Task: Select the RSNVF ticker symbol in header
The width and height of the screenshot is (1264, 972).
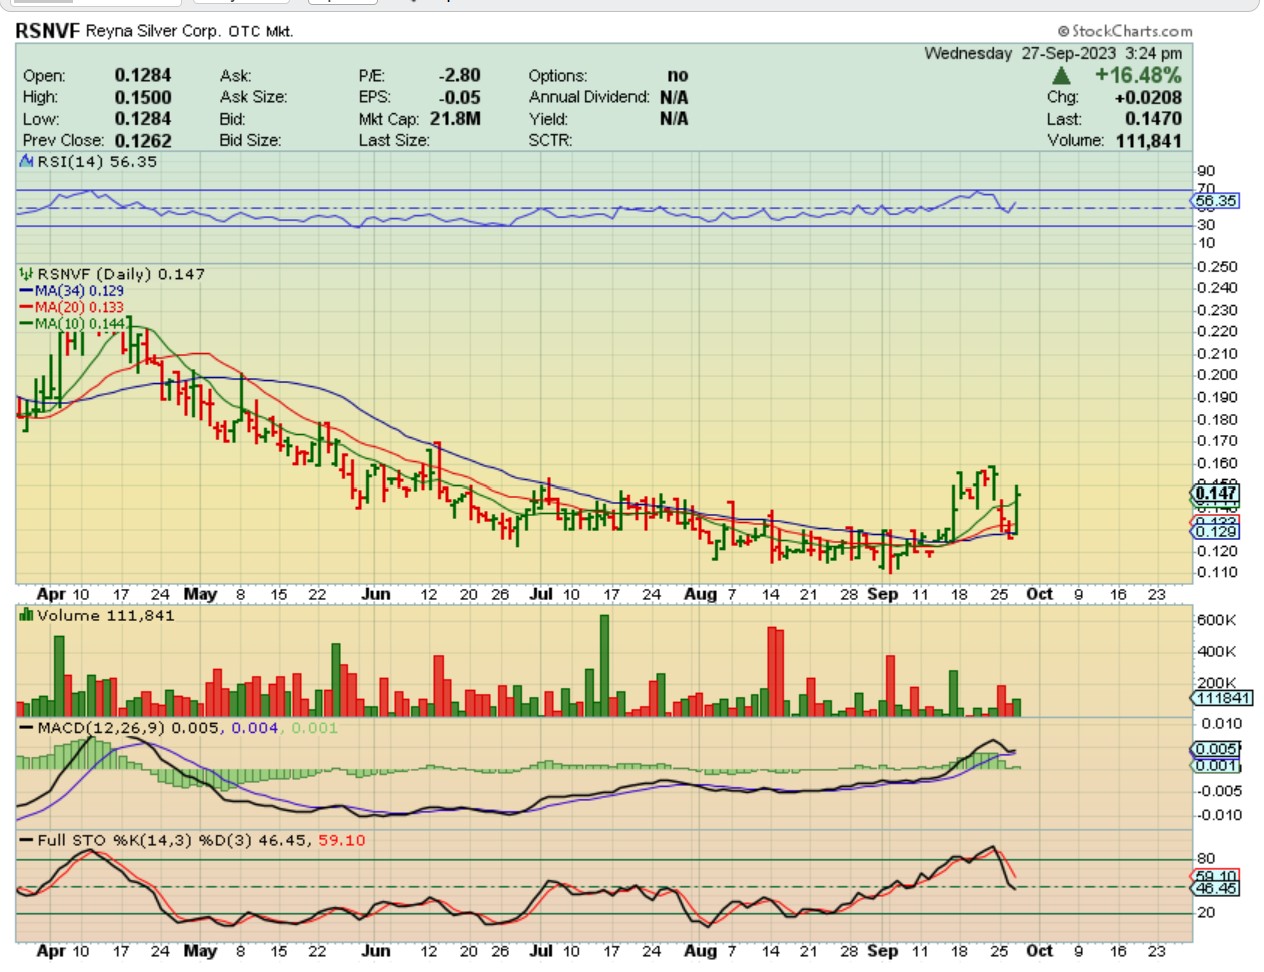Action: (47, 31)
